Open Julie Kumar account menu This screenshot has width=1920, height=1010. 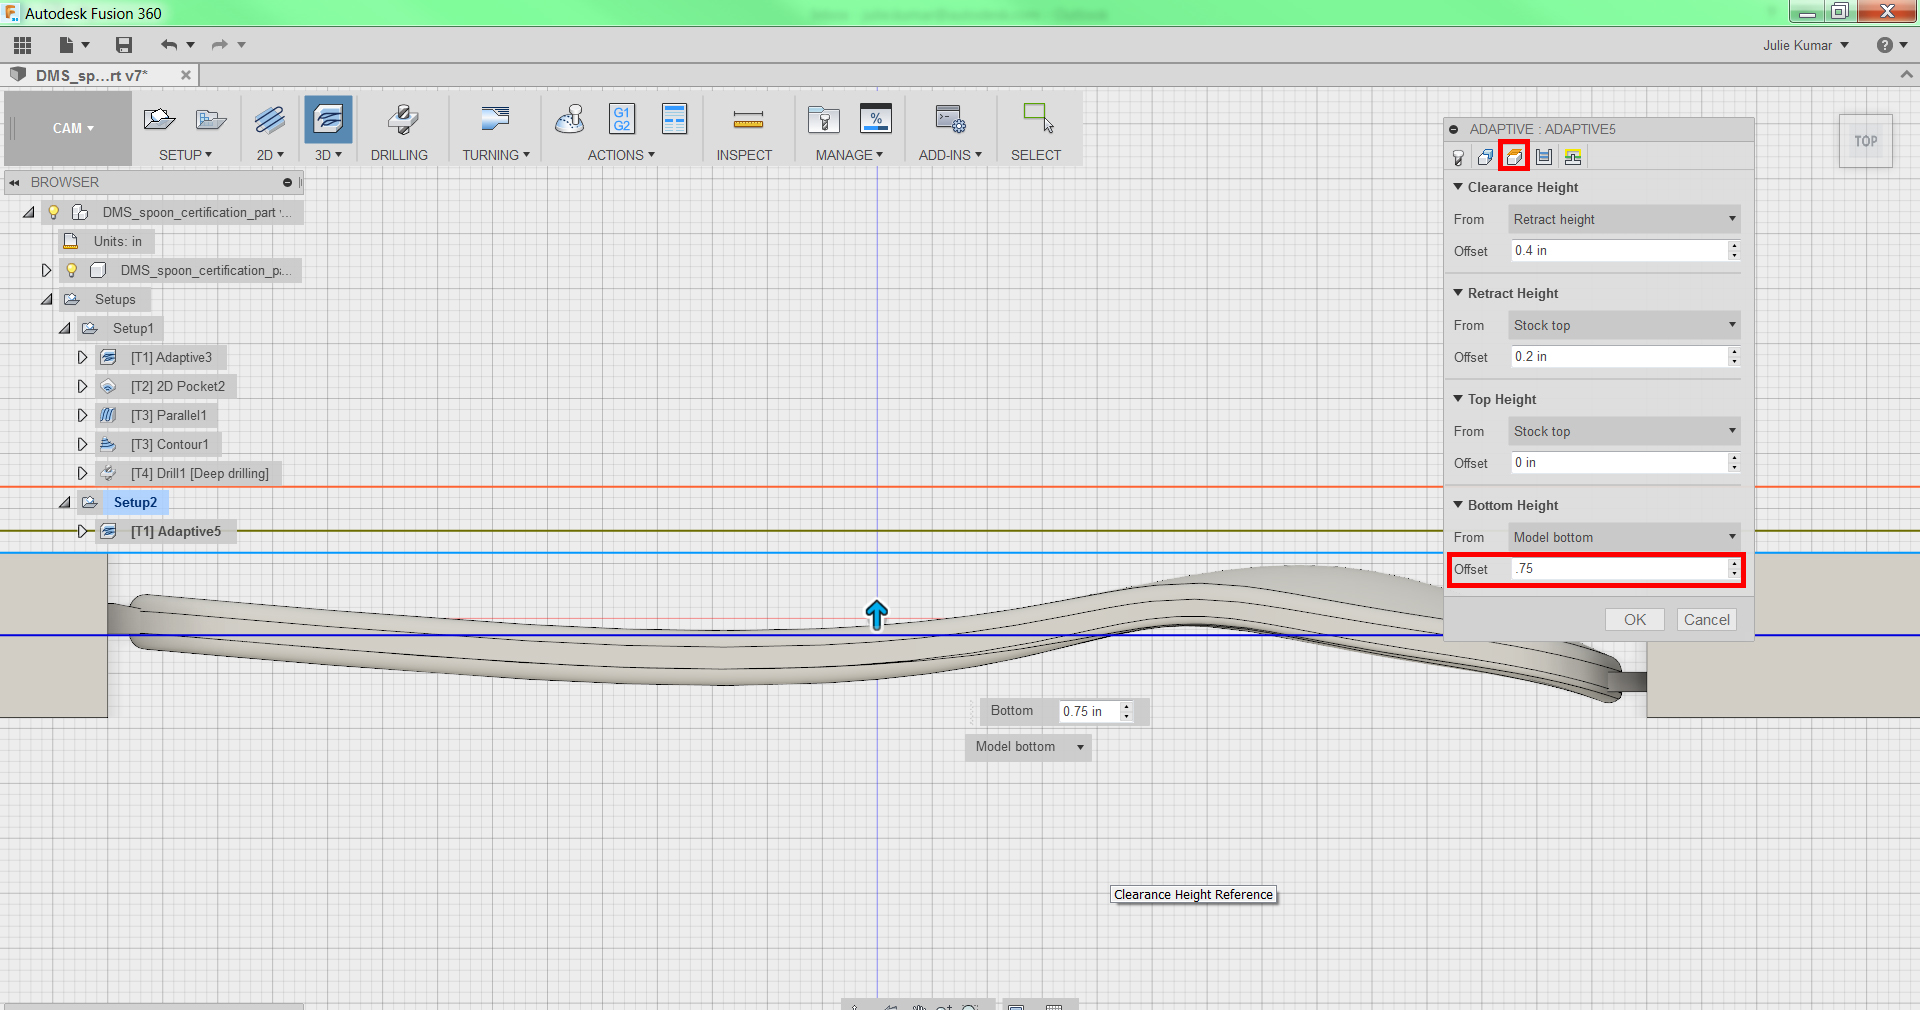(1805, 45)
